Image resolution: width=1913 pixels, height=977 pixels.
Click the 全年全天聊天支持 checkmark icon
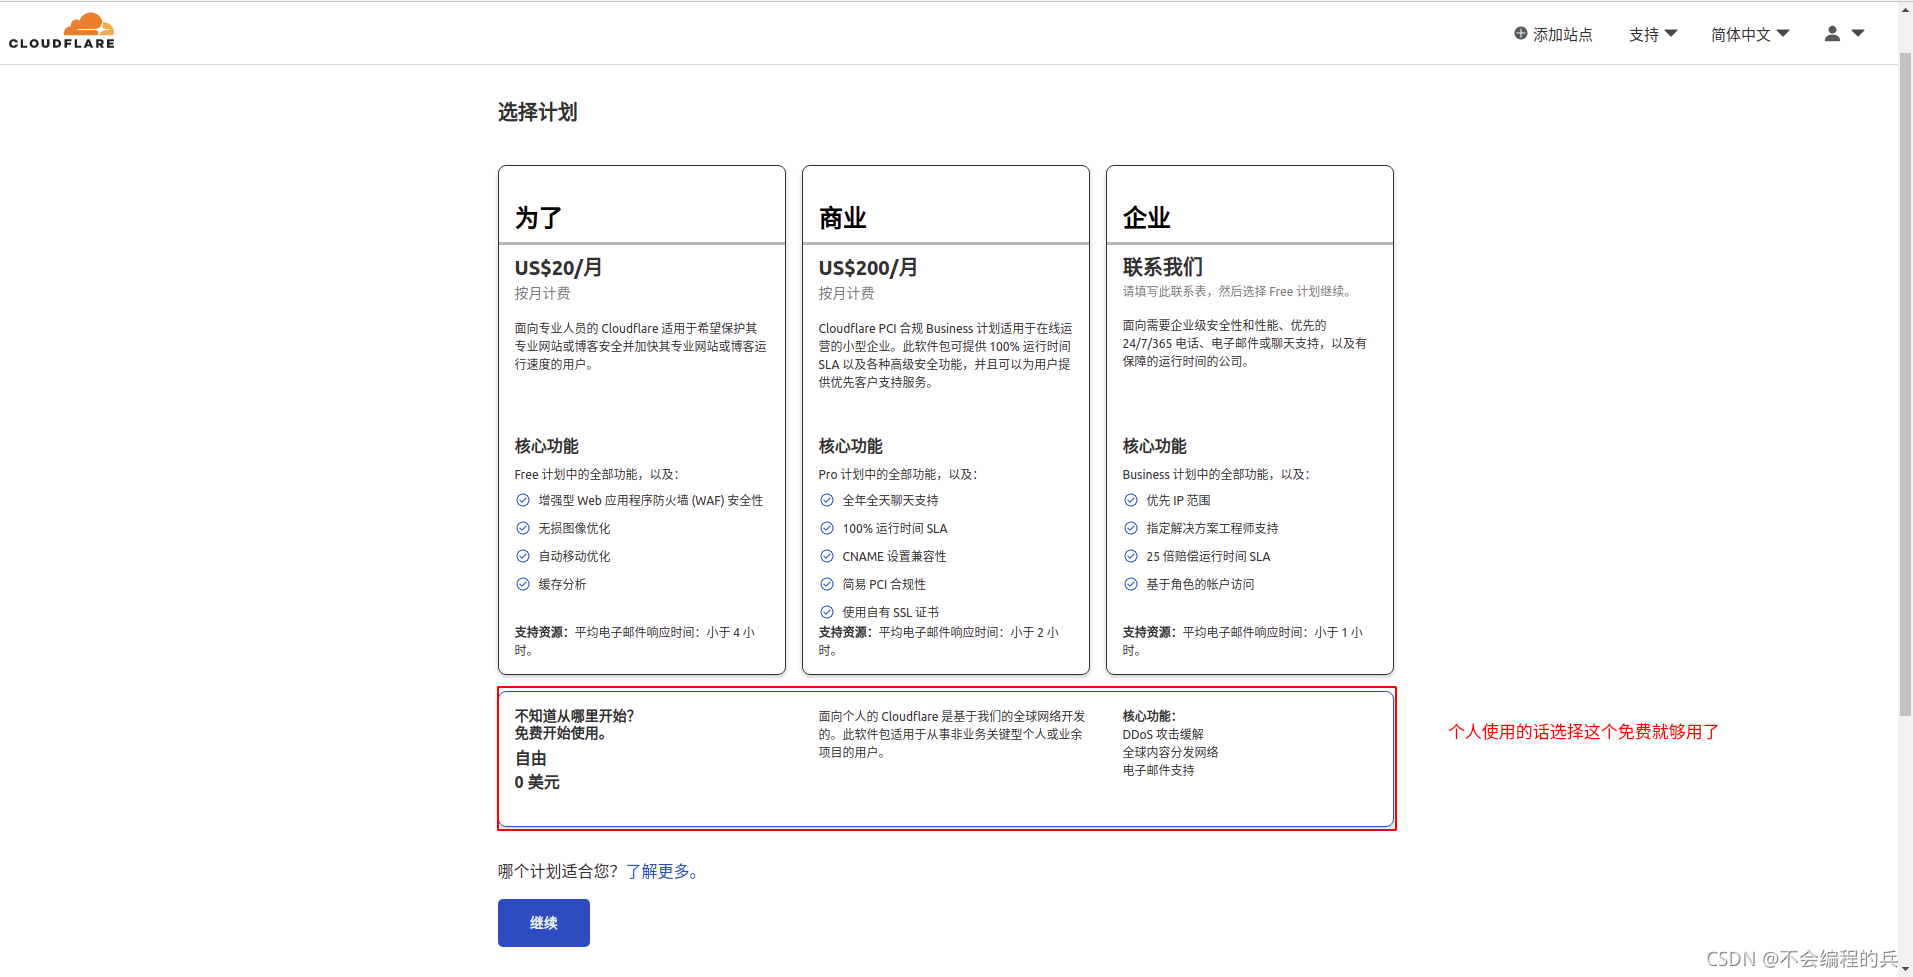pyautogui.click(x=827, y=500)
